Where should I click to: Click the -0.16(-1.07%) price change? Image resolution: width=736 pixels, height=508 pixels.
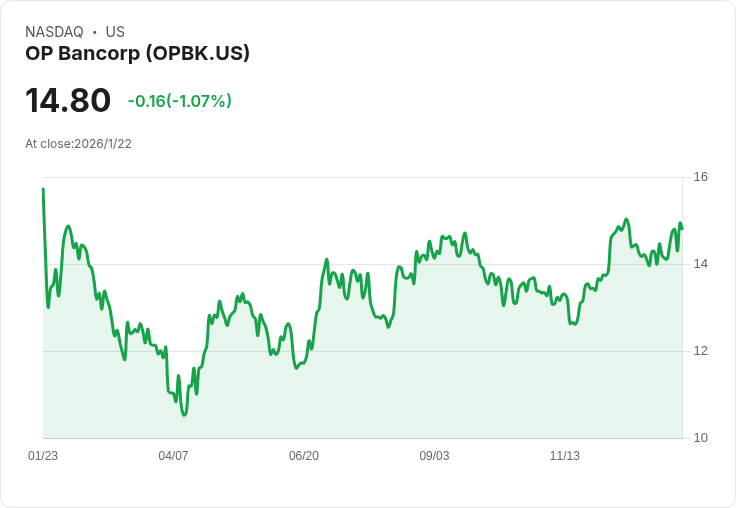(180, 101)
